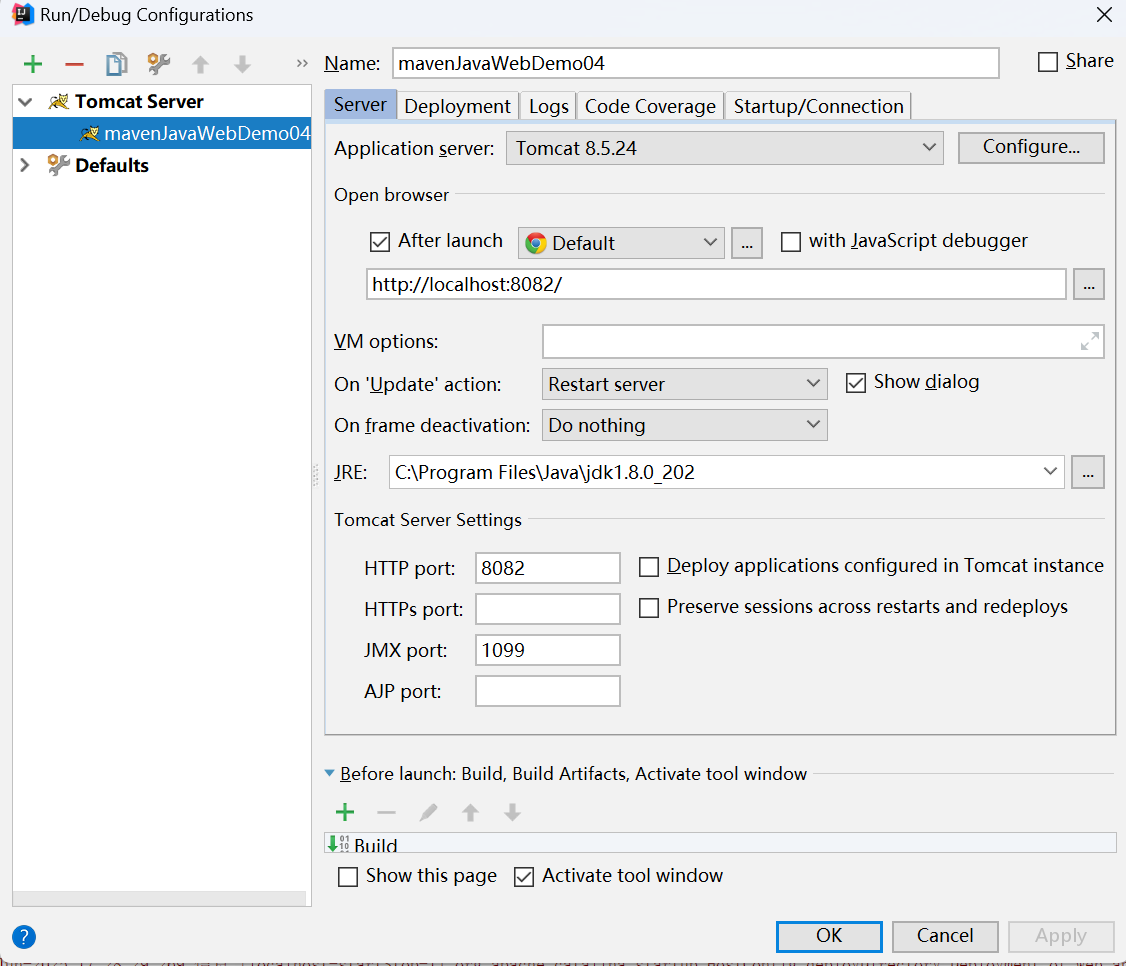1126x966 pixels.
Task: Select mavenJavaWebDemo04 in the configuration tree
Action: pyautogui.click(x=162, y=134)
